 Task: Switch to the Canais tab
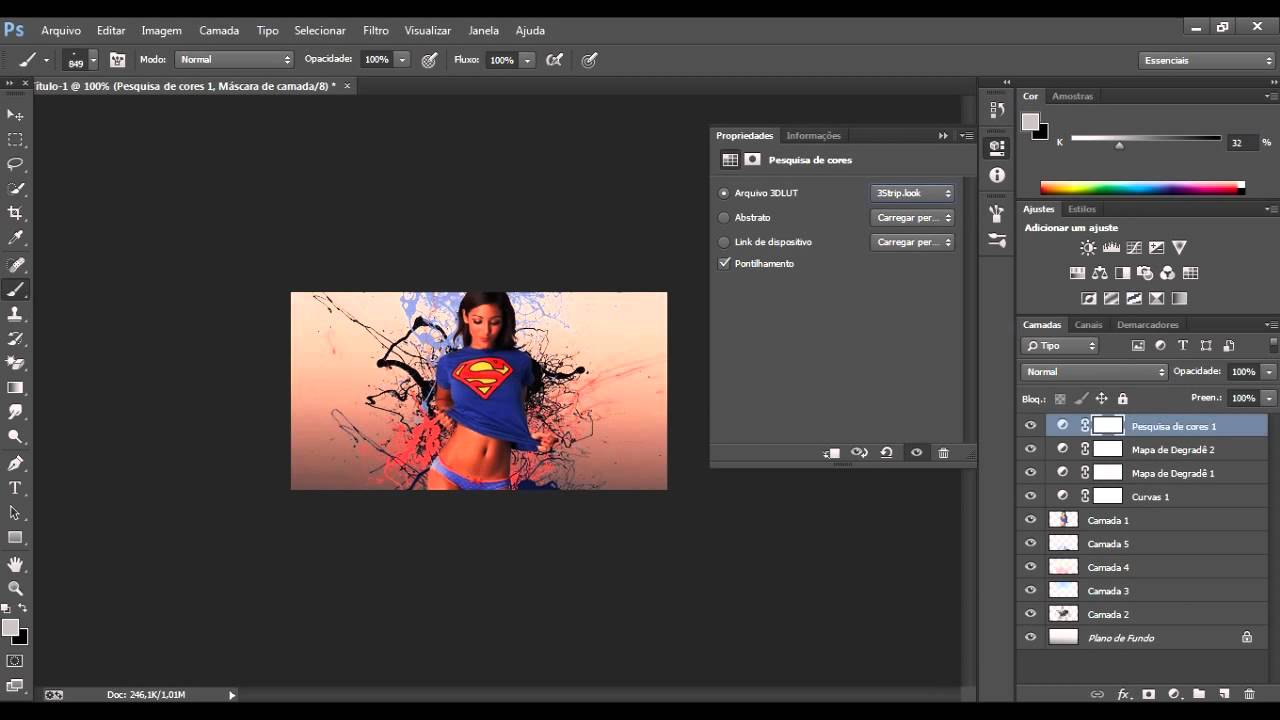click(x=1088, y=325)
